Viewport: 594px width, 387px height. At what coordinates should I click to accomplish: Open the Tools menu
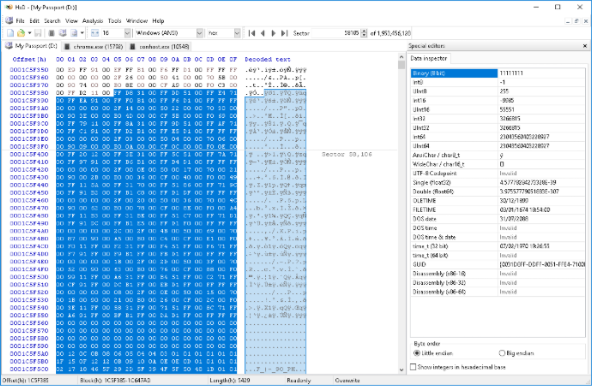pyautogui.click(x=114, y=21)
